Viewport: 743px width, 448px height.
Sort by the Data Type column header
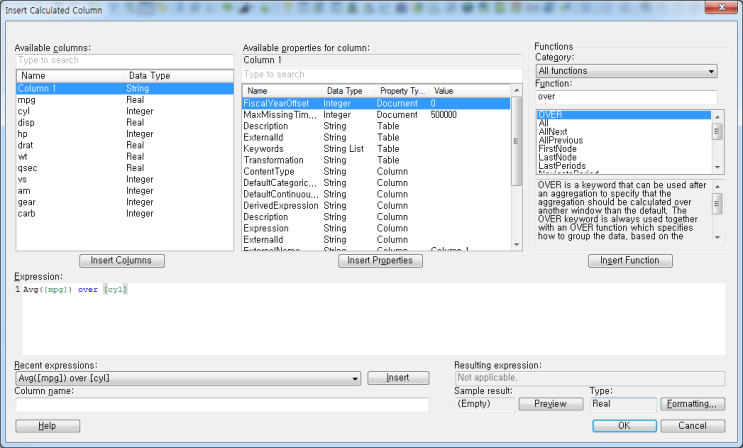(x=150, y=76)
